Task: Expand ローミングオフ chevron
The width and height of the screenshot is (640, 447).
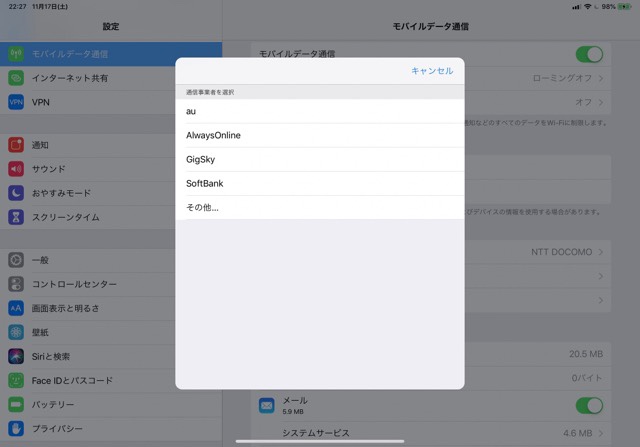Action: click(x=601, y=78)
